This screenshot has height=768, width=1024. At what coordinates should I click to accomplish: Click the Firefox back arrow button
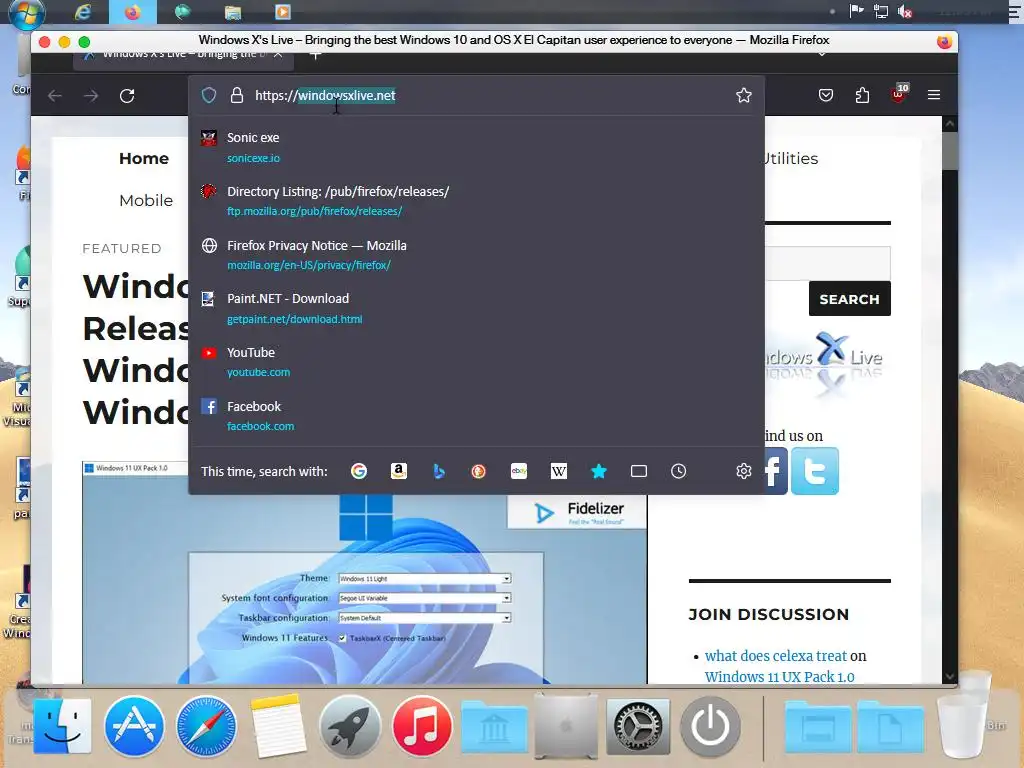tap(55, 96)
